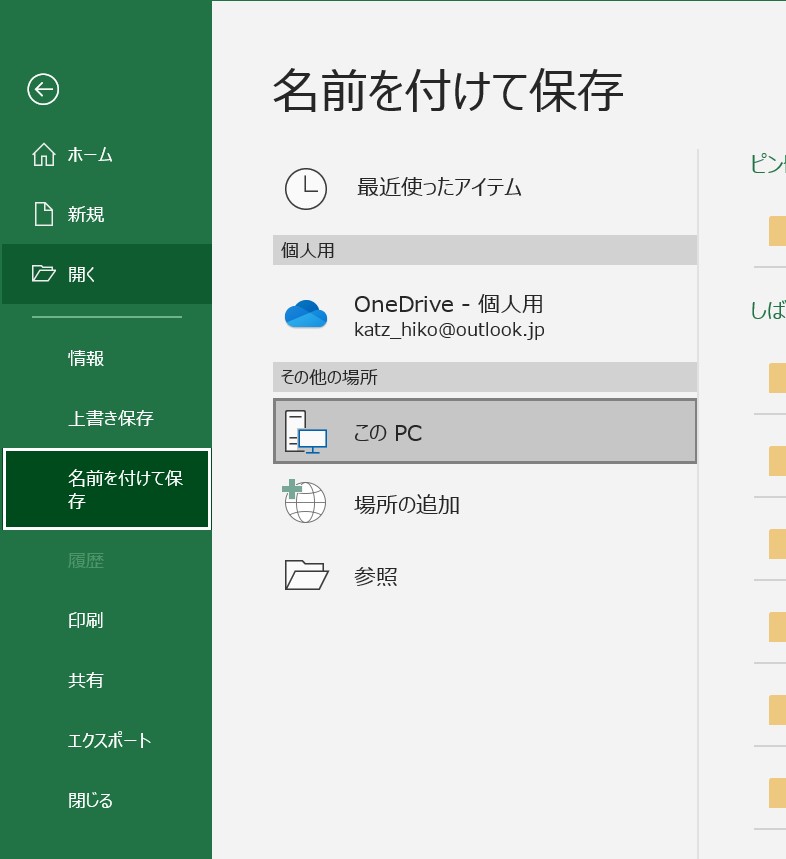Choose OneDrive - 個人用 save location
Screen dimensions: 786x859
pos(485,314)
